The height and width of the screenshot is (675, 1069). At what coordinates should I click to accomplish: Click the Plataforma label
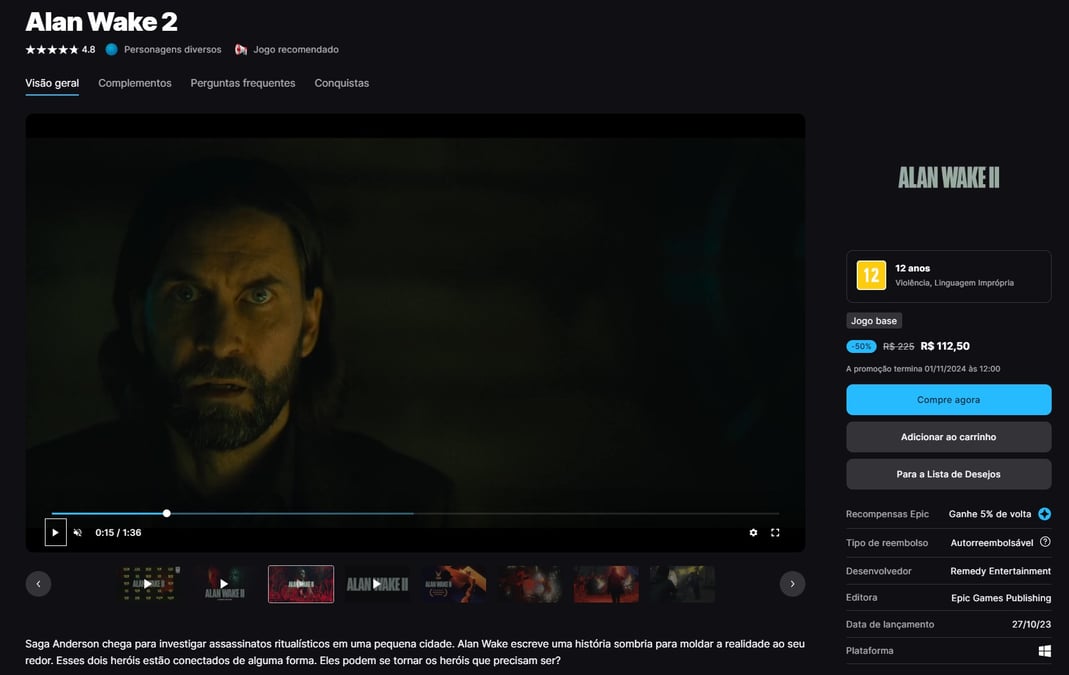[x=870, y=650]
